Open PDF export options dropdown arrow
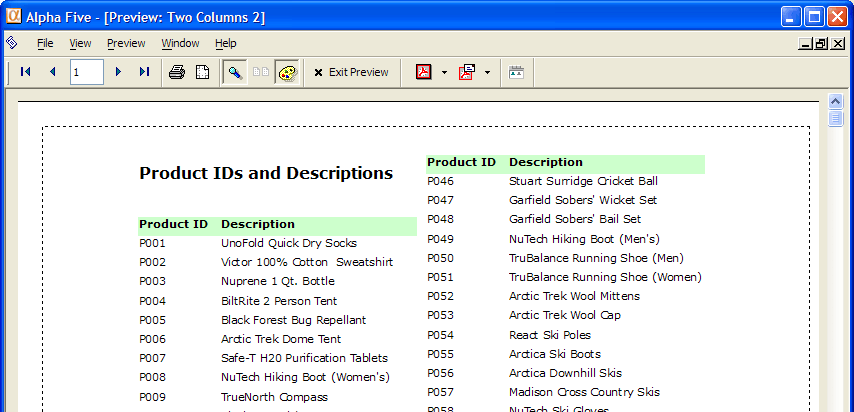This screenshot has height=412, width=854. click(x=444, y=72)
